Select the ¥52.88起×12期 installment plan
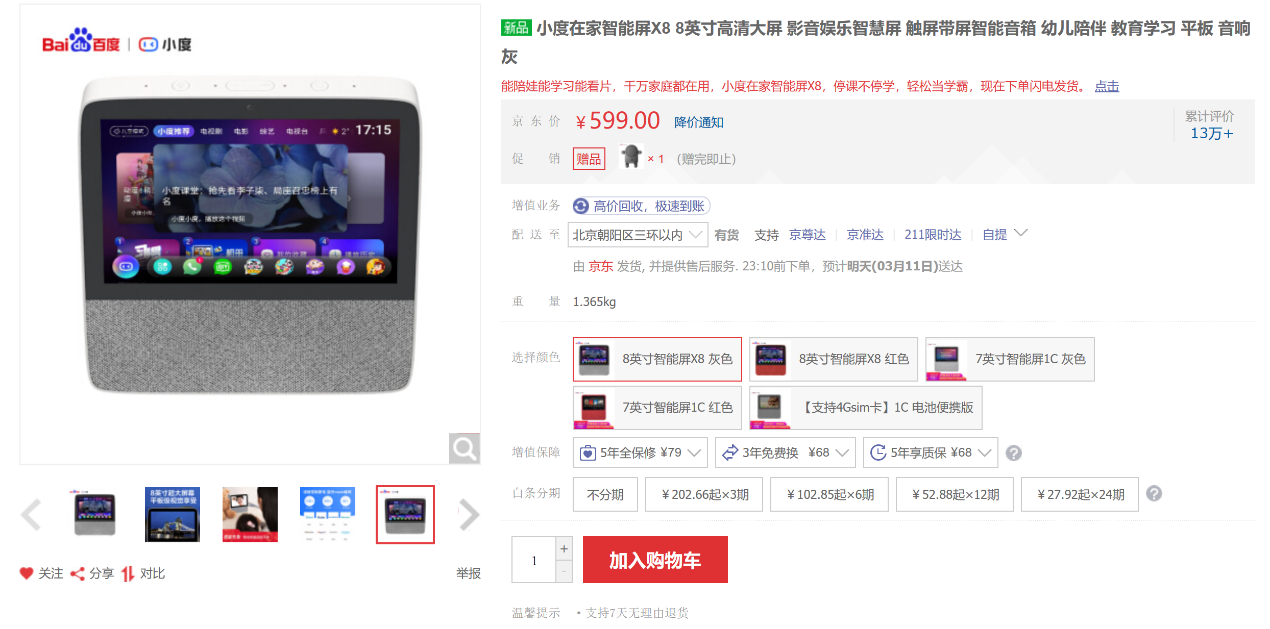Screen dimensions: 1270x629 coord(955,494)
